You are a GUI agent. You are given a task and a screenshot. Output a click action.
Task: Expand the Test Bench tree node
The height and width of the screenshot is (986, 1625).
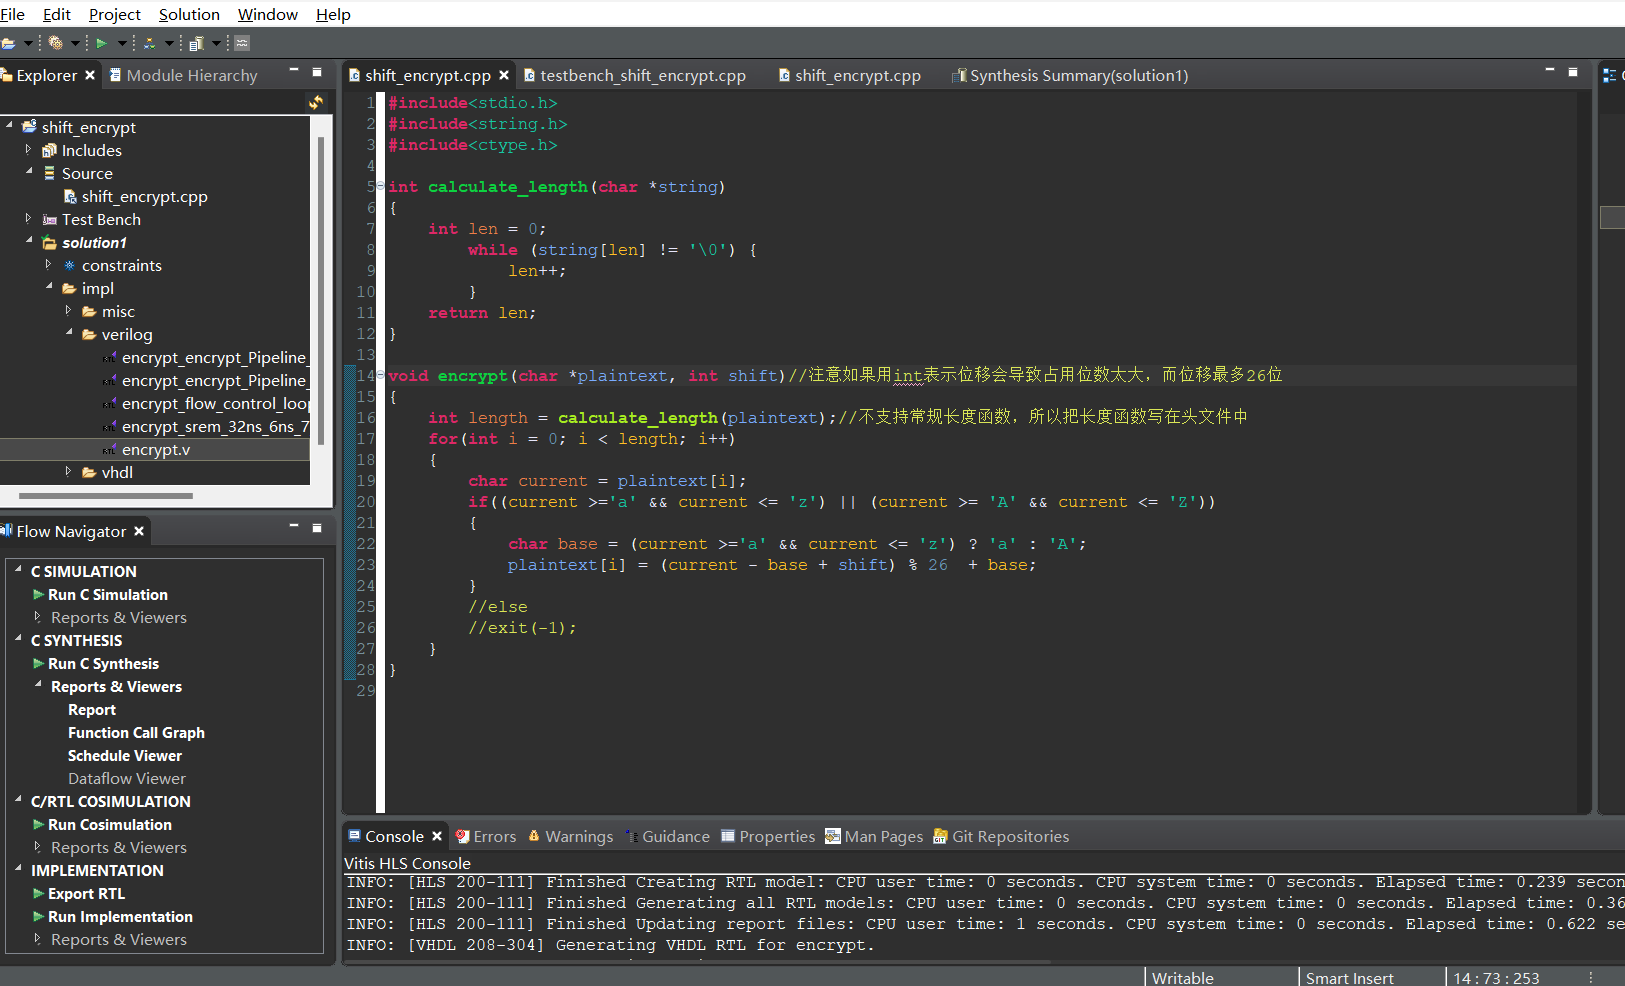click(28, 218)
